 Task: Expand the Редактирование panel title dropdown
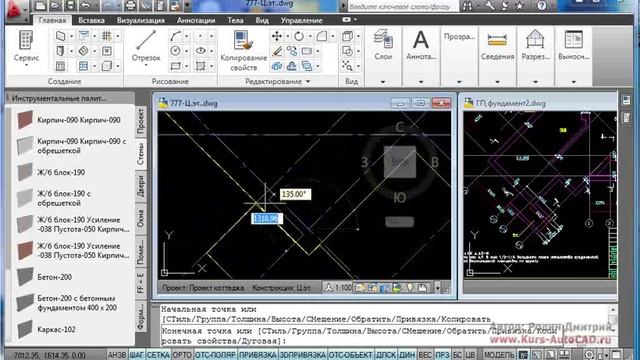[x=308, y=82]
